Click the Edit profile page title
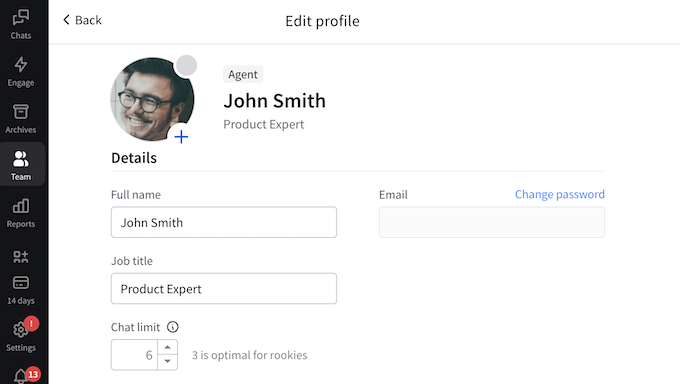Viewport: 680px width, 384px height. 322,21
